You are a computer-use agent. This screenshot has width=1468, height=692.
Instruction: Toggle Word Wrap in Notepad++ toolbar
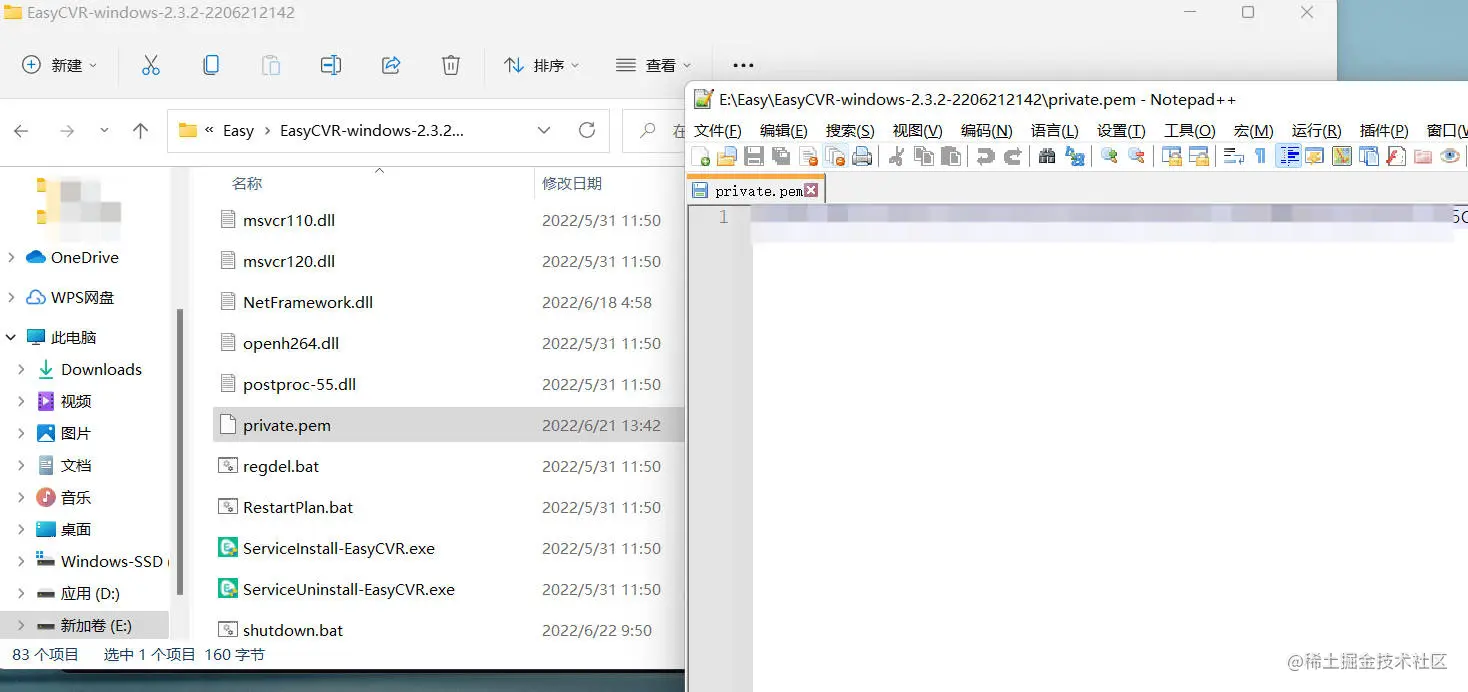(x=1234, y=156)
